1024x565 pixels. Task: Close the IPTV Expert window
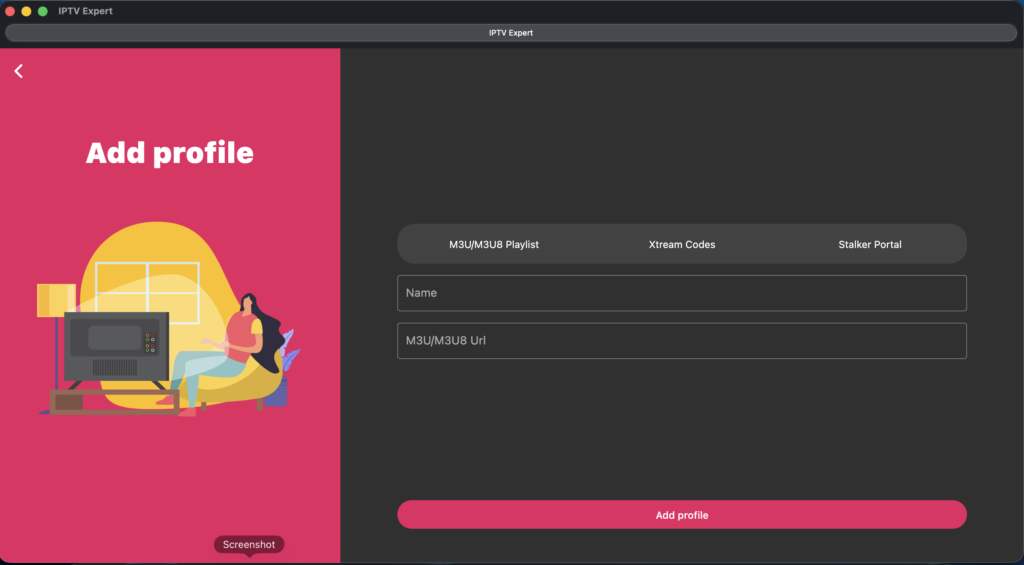click(10, 11)
